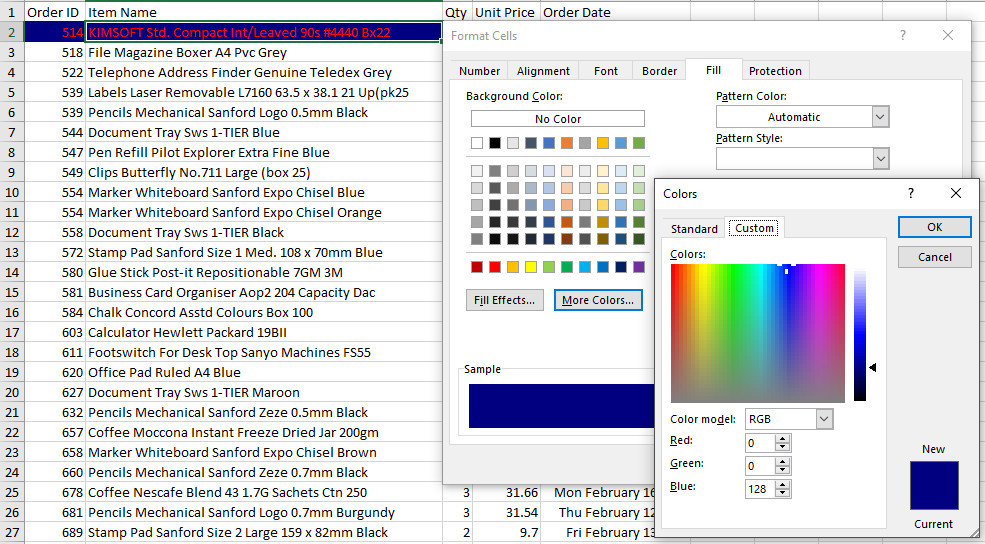Cancel the Colors dialog
Image resolution: width=985 pixels, height=544 pixels.
(935, 257)
